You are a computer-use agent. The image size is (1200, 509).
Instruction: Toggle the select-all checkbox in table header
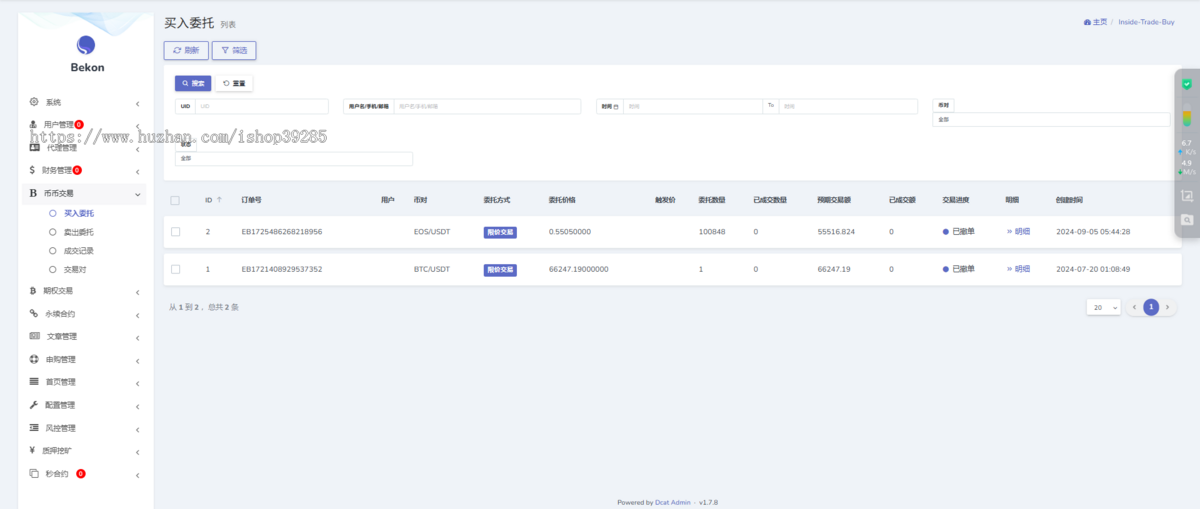pyautogui.click(x=175, y=200)
